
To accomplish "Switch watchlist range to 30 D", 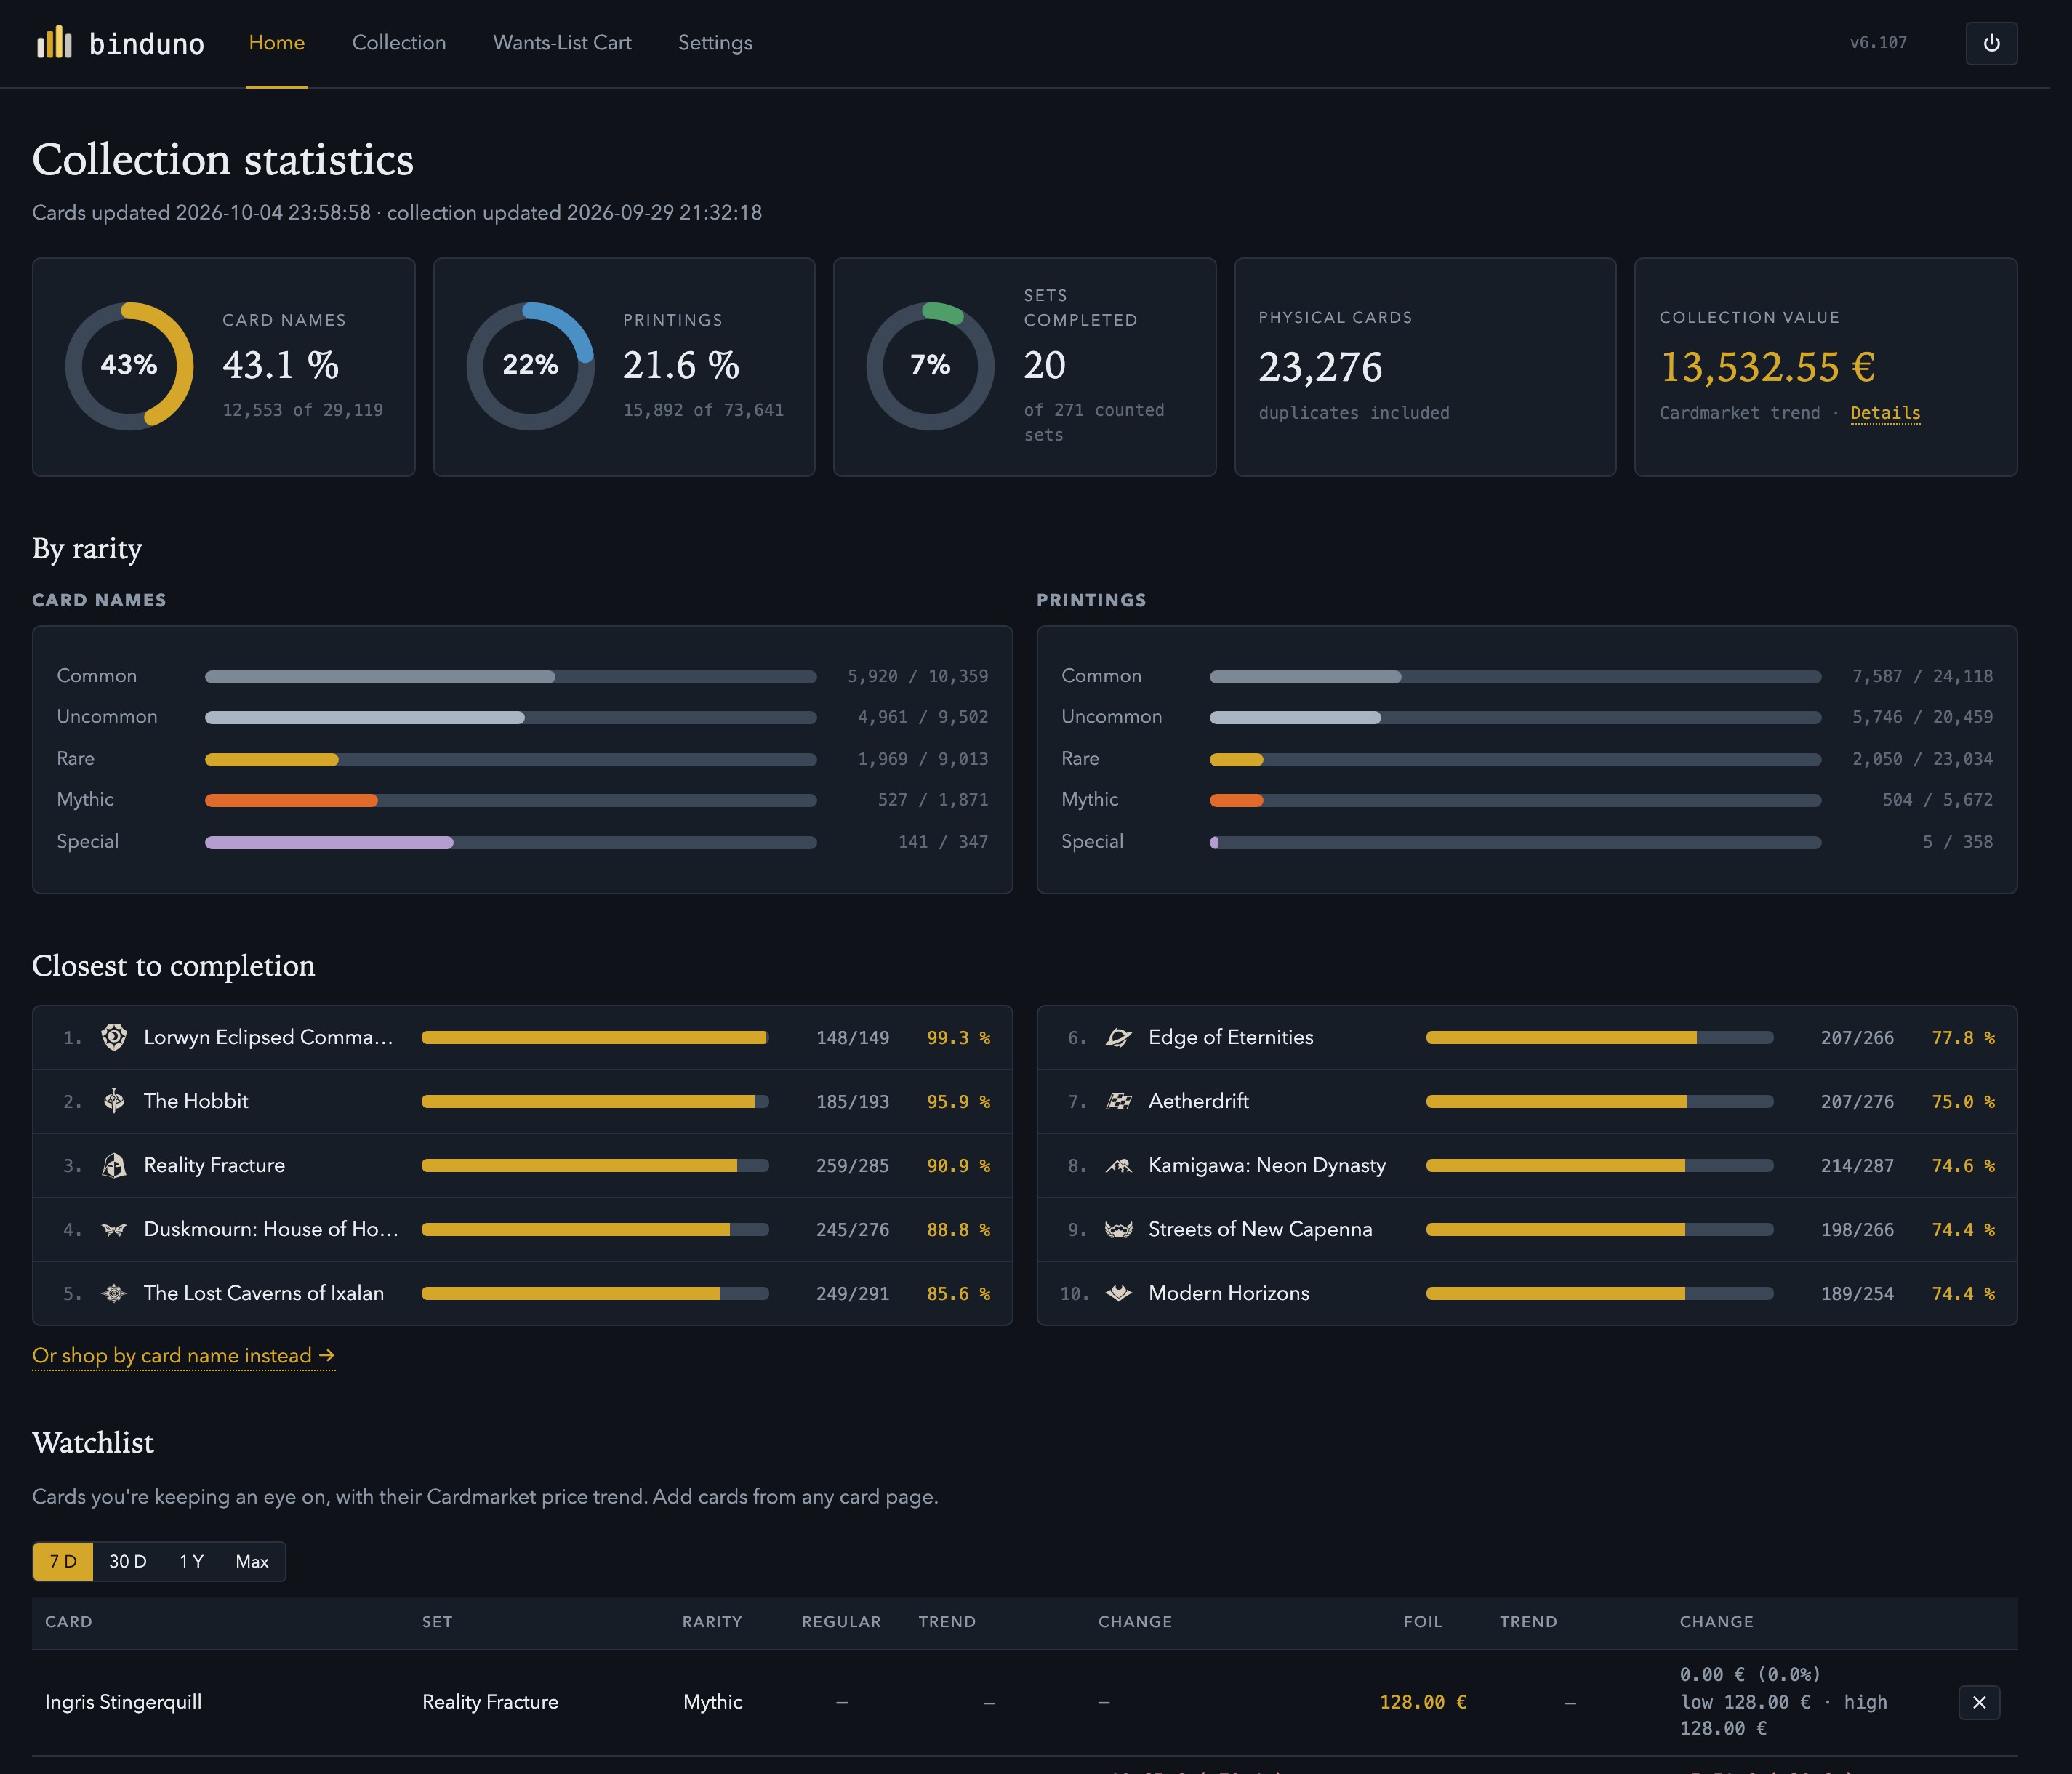I will click(x=127, y=1561).
